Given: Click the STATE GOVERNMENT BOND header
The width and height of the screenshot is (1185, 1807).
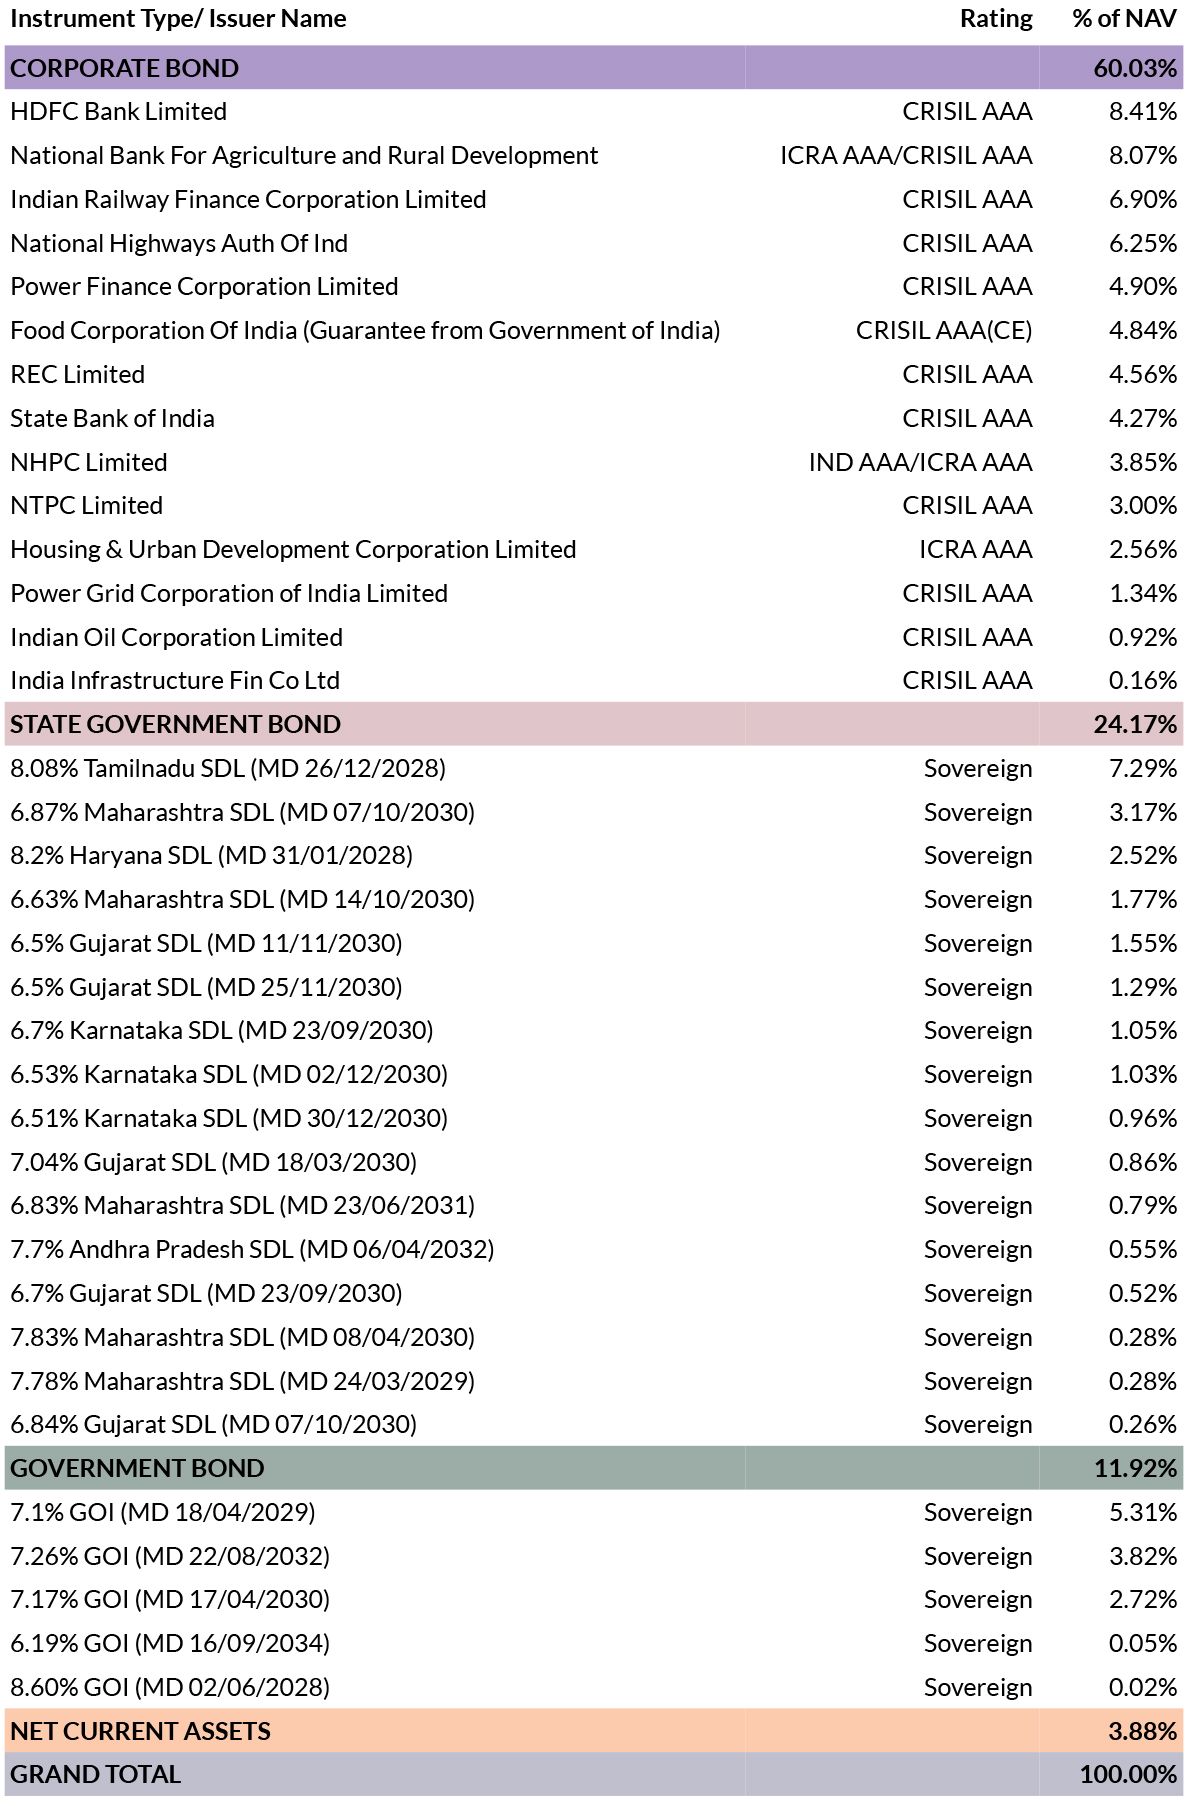Looking at the screenshot, I should tap(175, 724).
